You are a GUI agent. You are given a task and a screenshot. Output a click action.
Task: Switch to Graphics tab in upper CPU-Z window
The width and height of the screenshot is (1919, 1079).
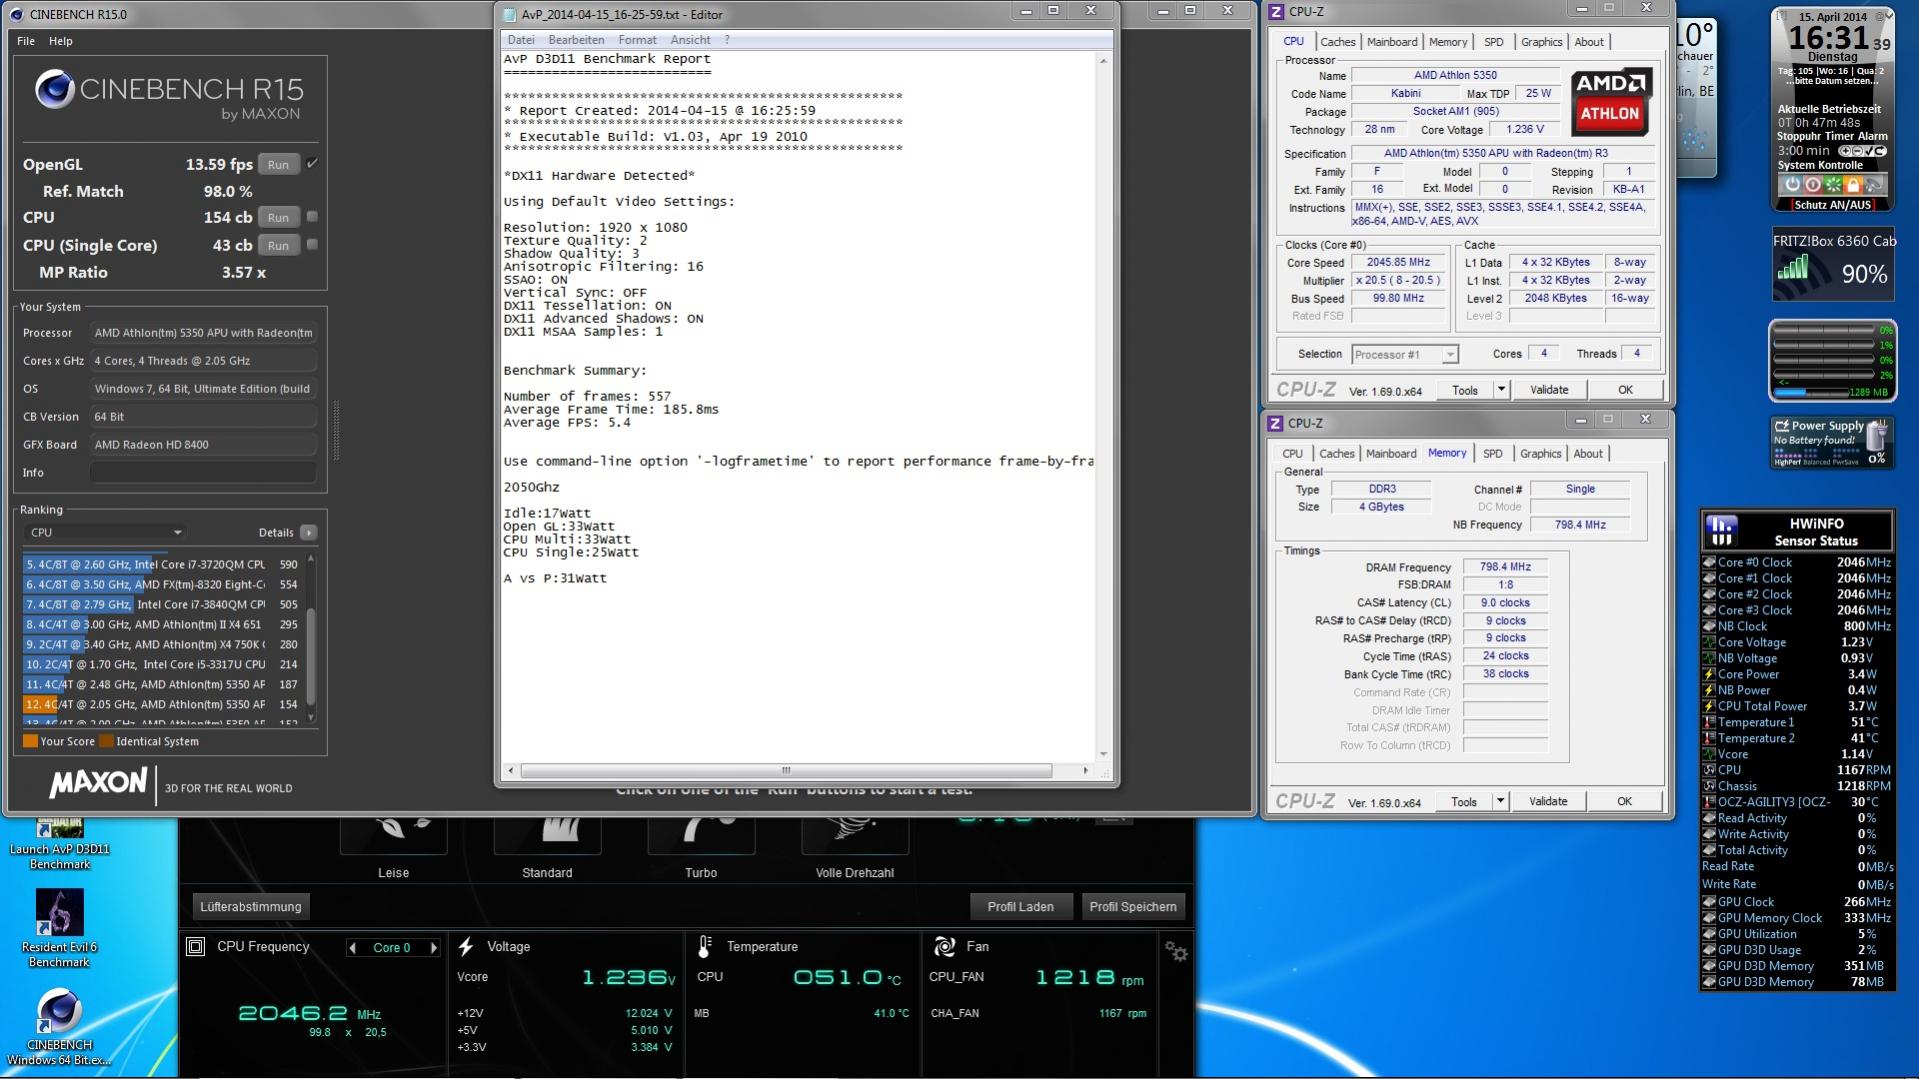1541,42
